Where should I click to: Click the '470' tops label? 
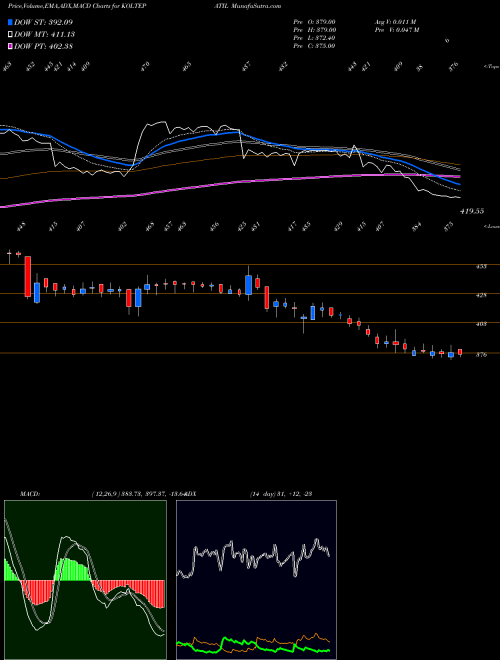[145, 66]
